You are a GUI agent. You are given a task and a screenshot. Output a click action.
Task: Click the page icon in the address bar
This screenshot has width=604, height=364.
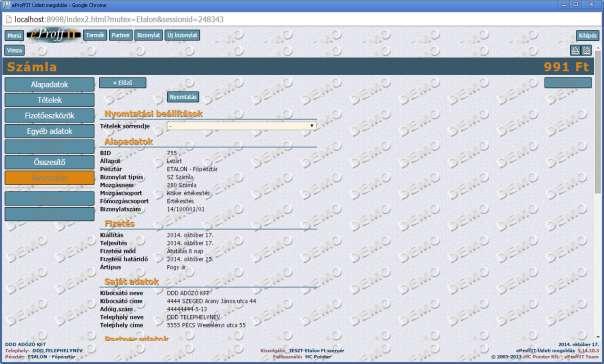9,19
